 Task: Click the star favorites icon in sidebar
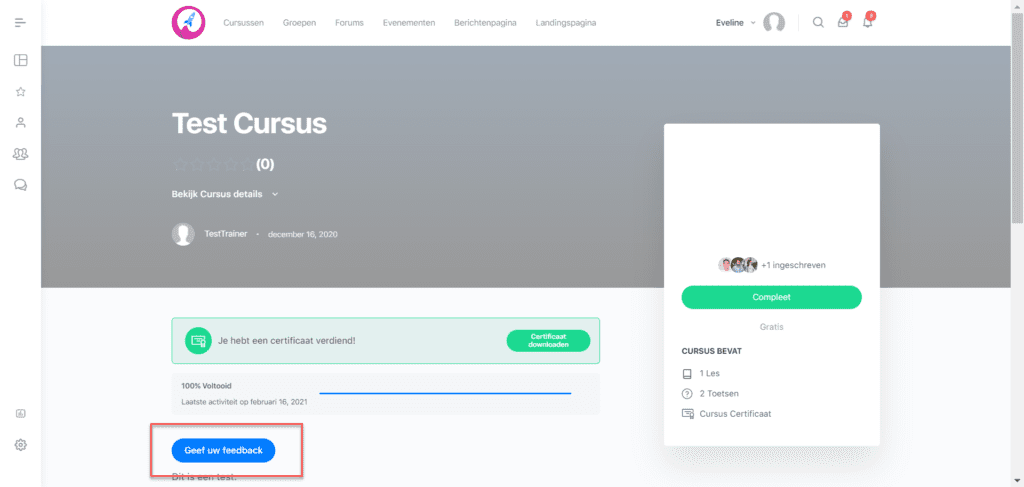pyautogui.click(x=20, y=92)
